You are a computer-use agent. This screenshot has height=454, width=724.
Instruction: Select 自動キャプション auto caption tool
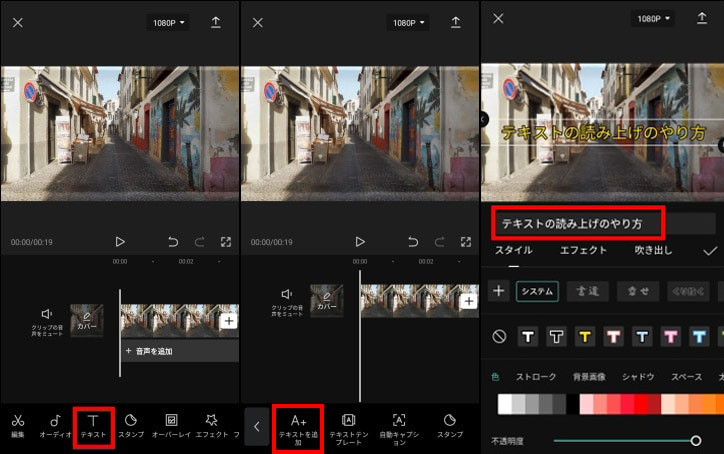(x=399, y=426)
